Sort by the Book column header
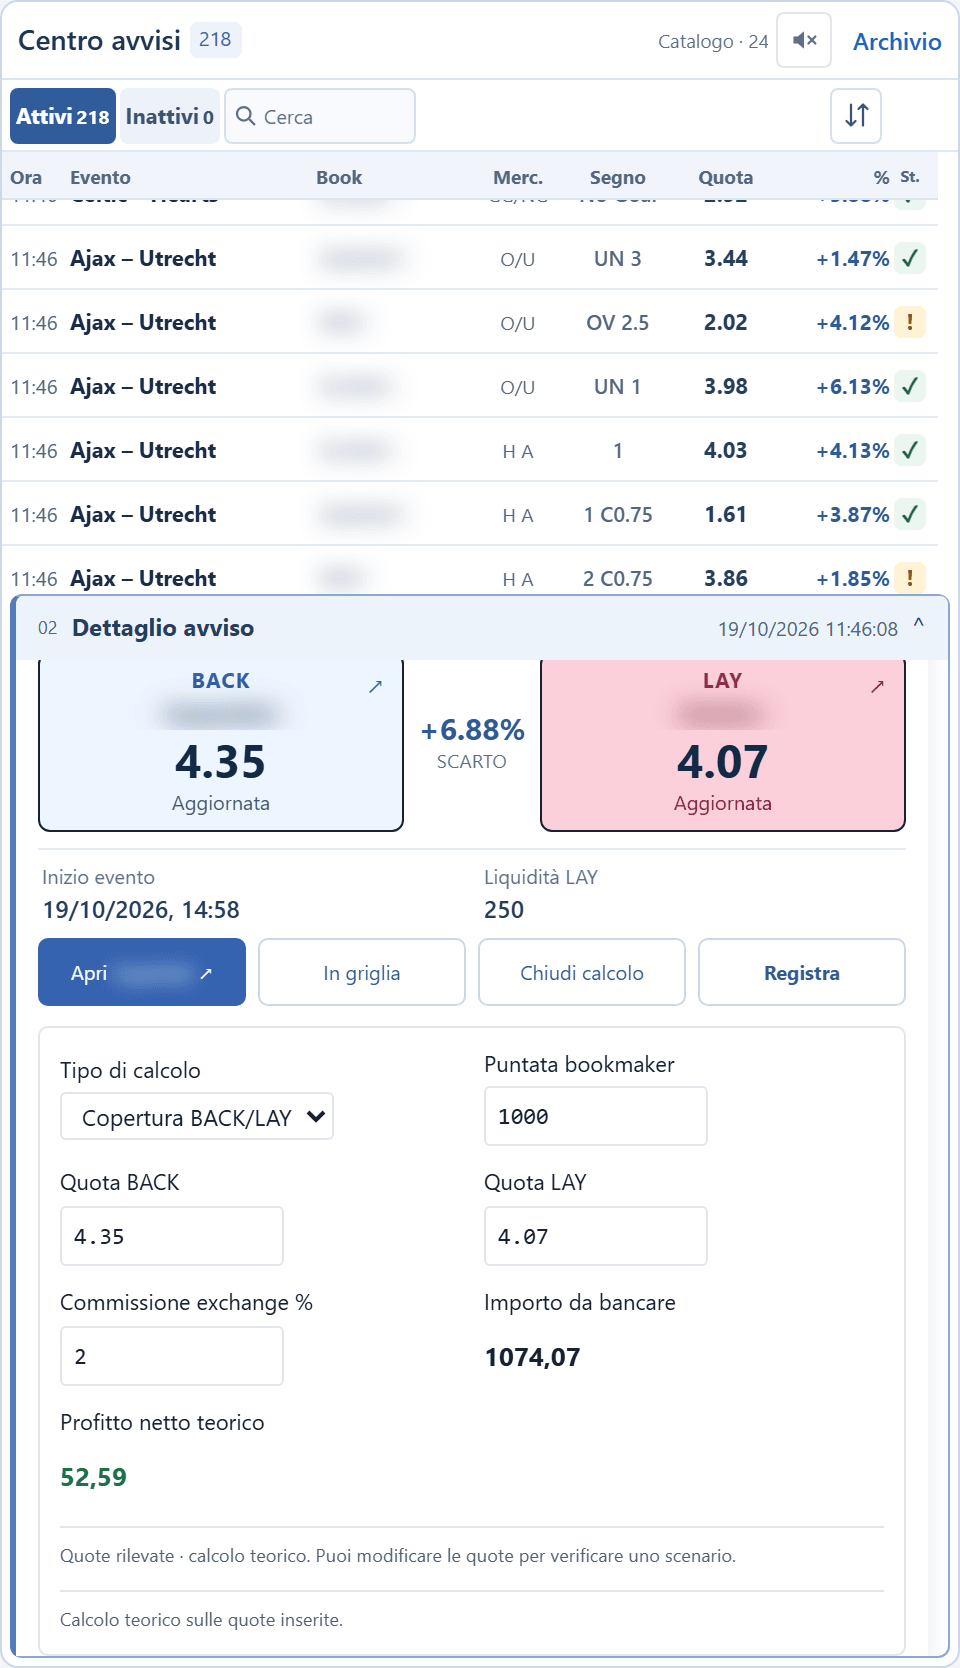 coord(339,177)
